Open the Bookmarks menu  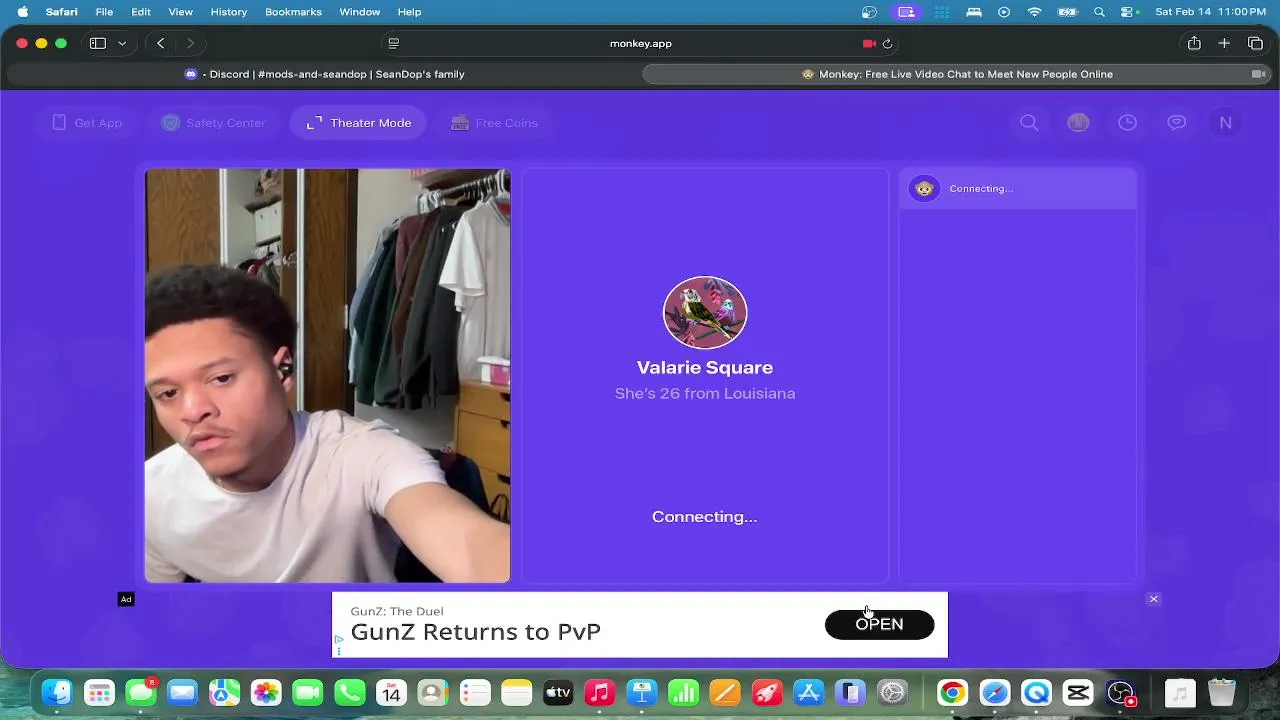(x=293, y=12)
